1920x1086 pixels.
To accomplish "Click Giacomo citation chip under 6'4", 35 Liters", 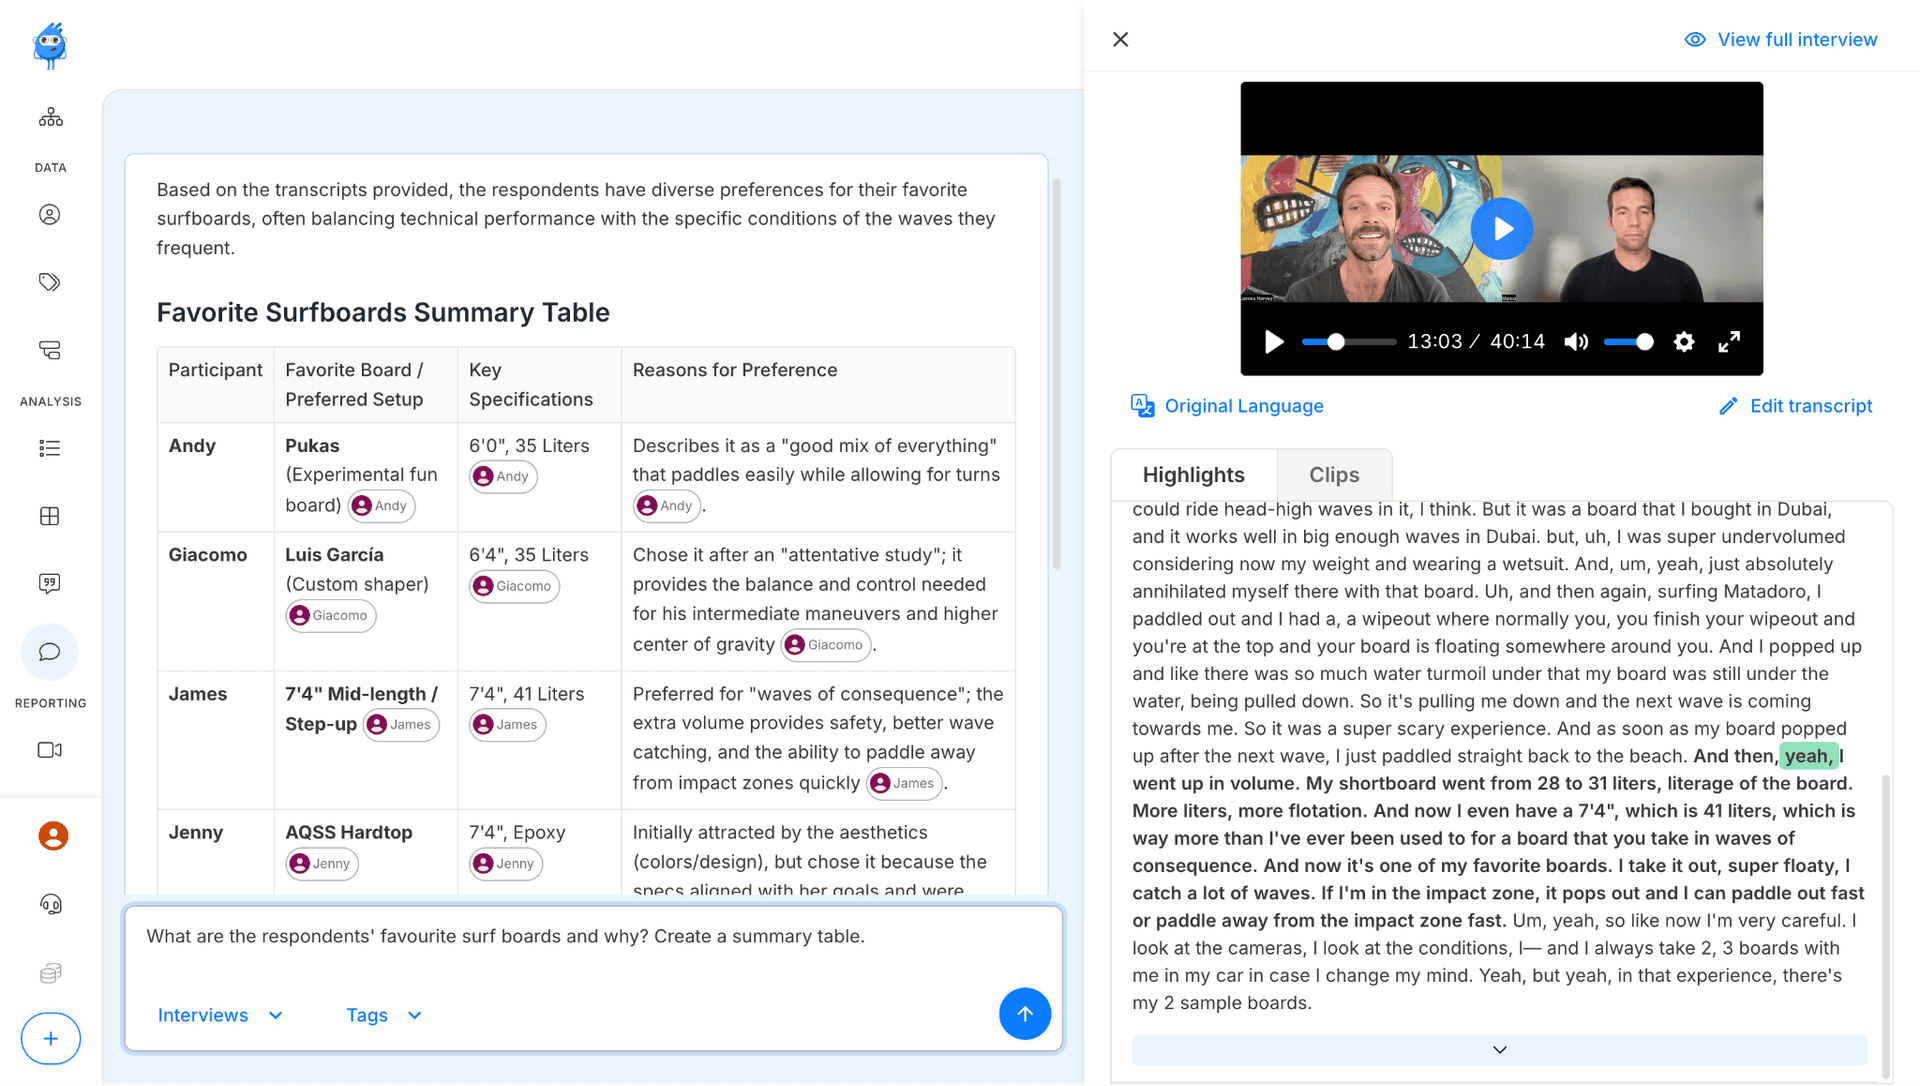I will tap(514, 586).
